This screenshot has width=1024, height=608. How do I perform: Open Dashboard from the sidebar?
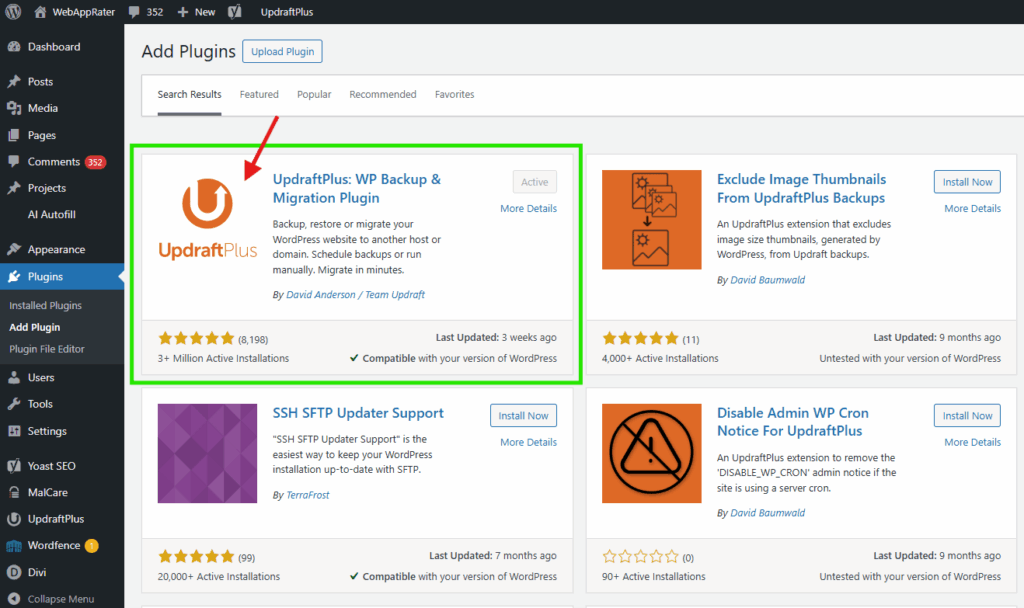coord(53,47)
